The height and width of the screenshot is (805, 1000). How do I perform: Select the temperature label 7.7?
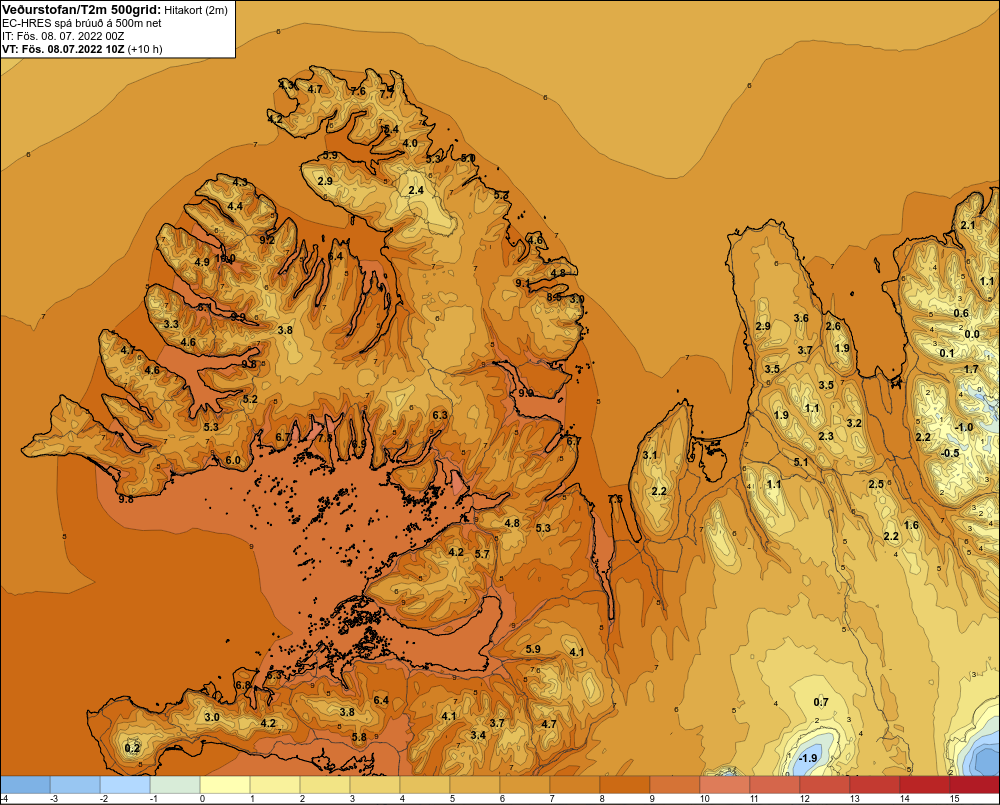(x=387, y=93)
